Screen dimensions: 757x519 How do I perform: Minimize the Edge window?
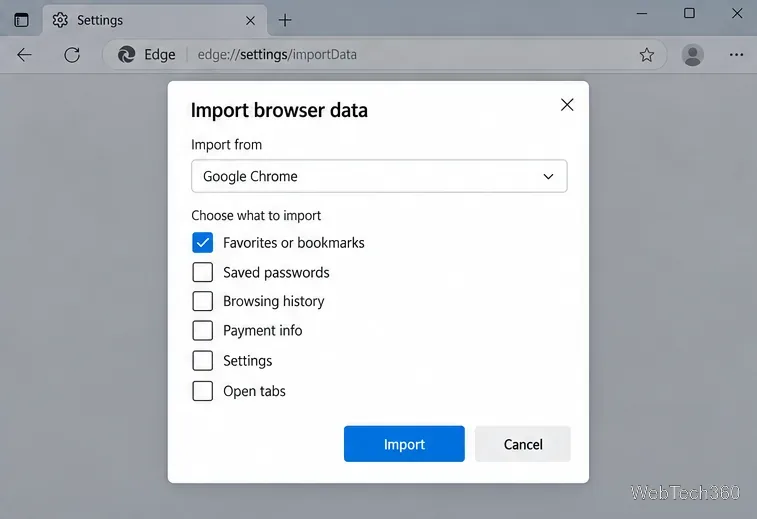[x=642, y=14]
